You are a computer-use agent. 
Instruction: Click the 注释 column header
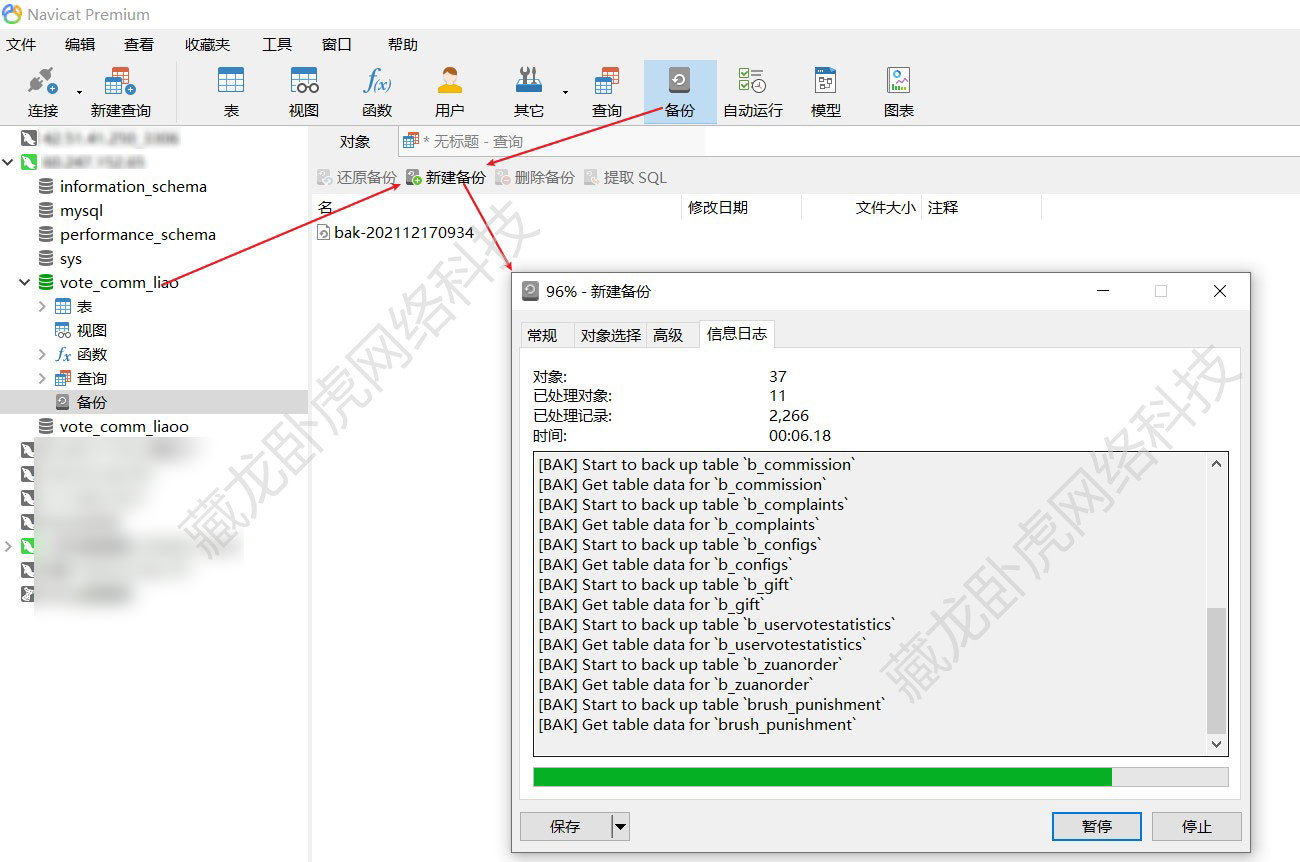981,207
